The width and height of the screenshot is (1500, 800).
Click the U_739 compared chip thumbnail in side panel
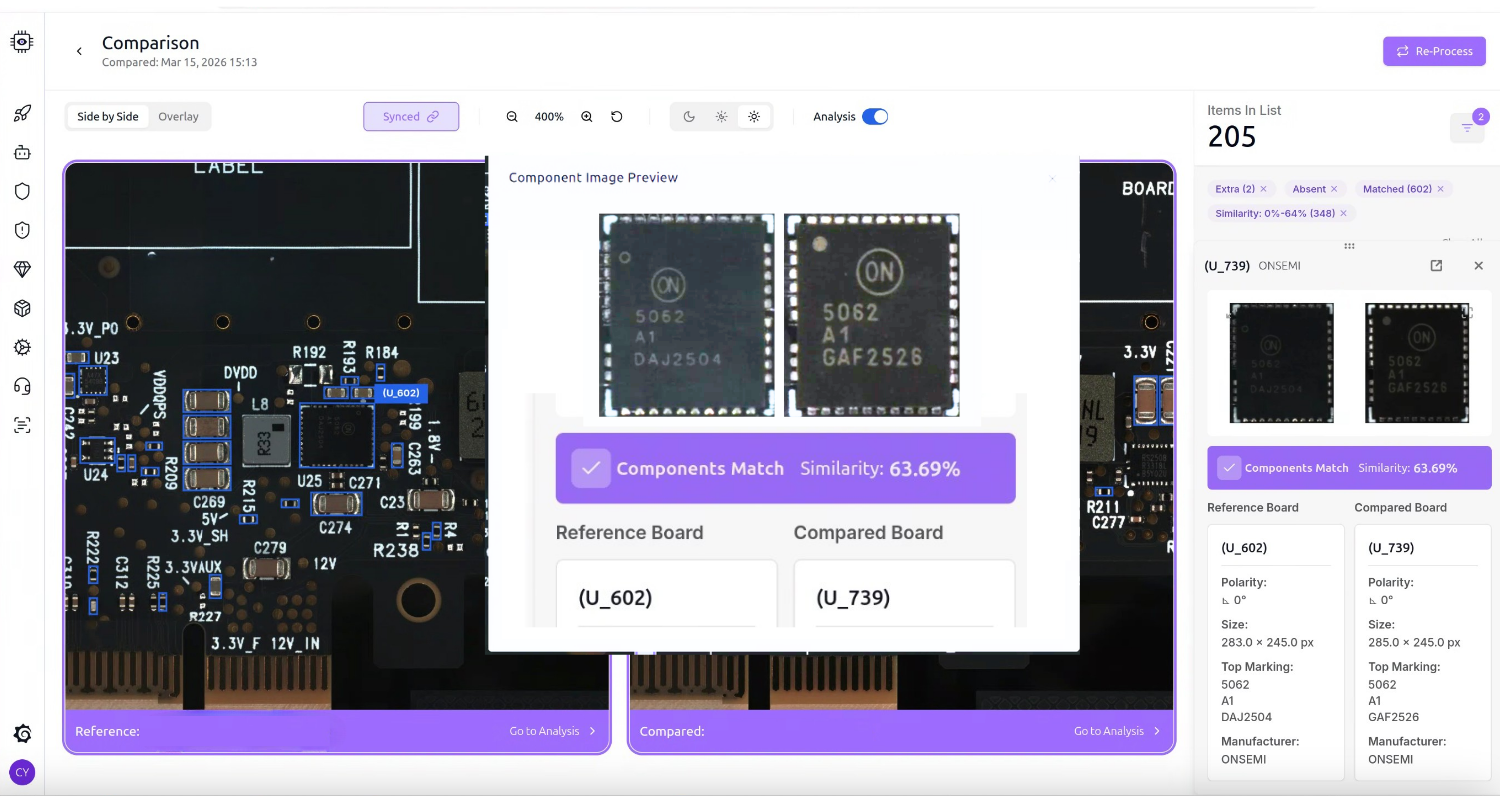click(x=1417, y=363)
